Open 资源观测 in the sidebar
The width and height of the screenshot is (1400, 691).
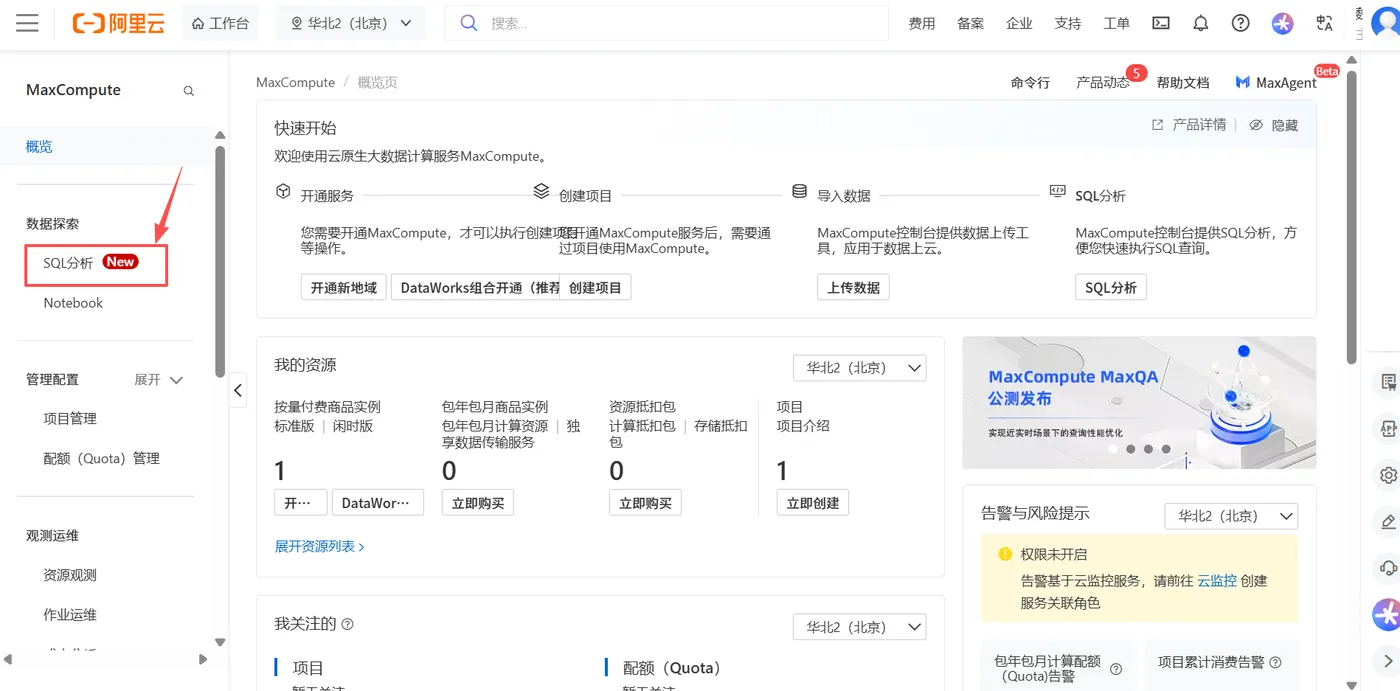[70, 576]
